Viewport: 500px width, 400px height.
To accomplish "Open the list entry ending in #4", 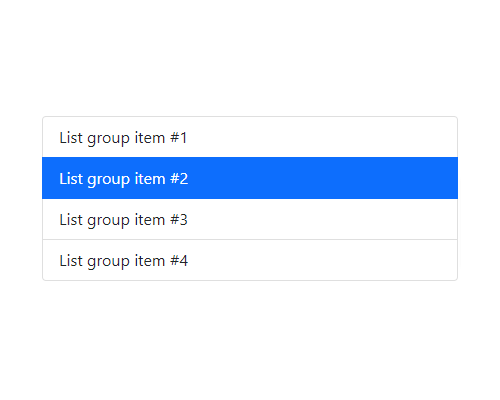I will [250, 260].
